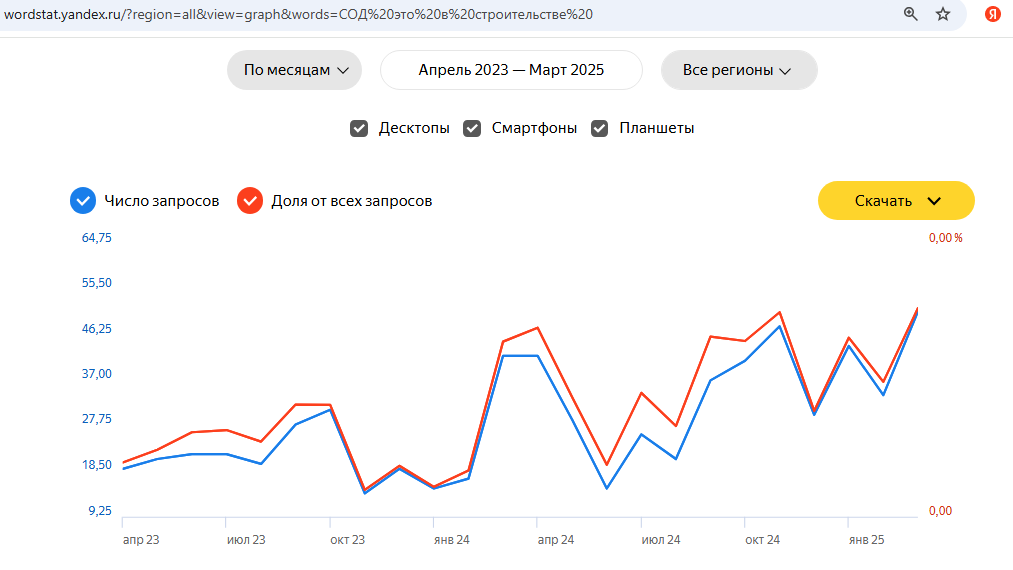Pick the окт 24 axis marker

(x=762, y=540)
